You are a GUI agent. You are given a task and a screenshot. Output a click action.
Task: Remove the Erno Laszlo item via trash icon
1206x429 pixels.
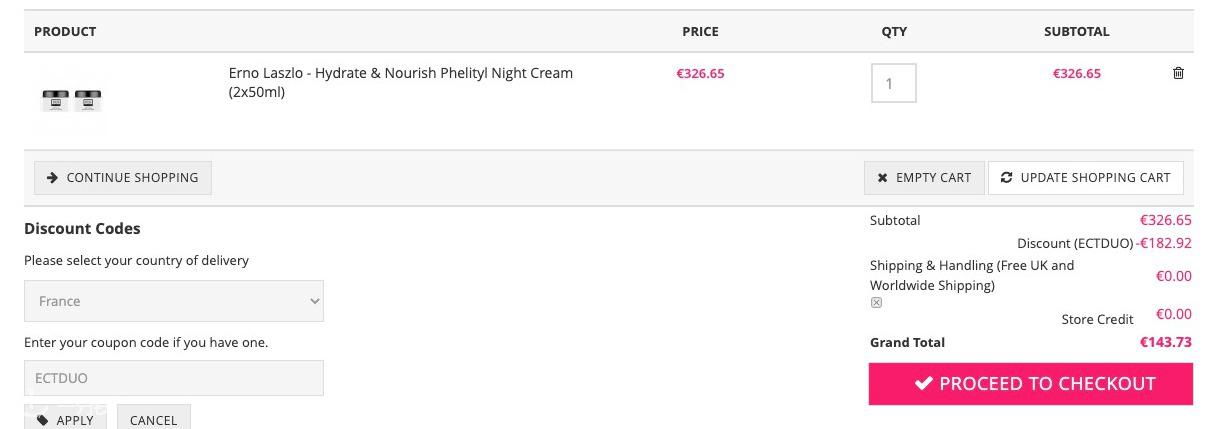(1178, 73)
